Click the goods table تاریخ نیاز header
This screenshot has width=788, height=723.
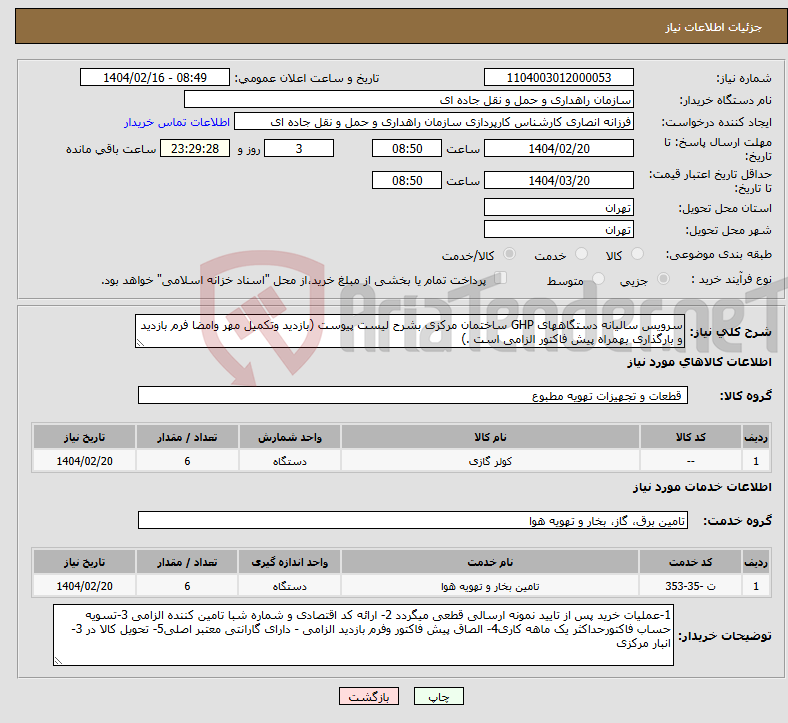(84, 437)
